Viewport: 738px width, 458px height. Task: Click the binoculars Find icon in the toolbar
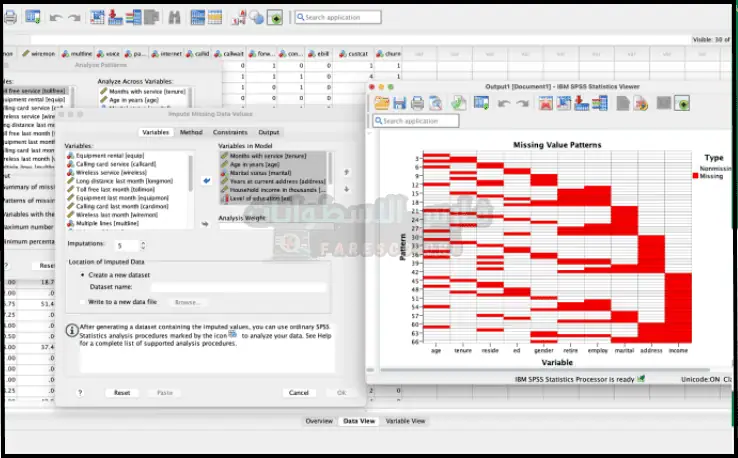(x=174, y=17)
